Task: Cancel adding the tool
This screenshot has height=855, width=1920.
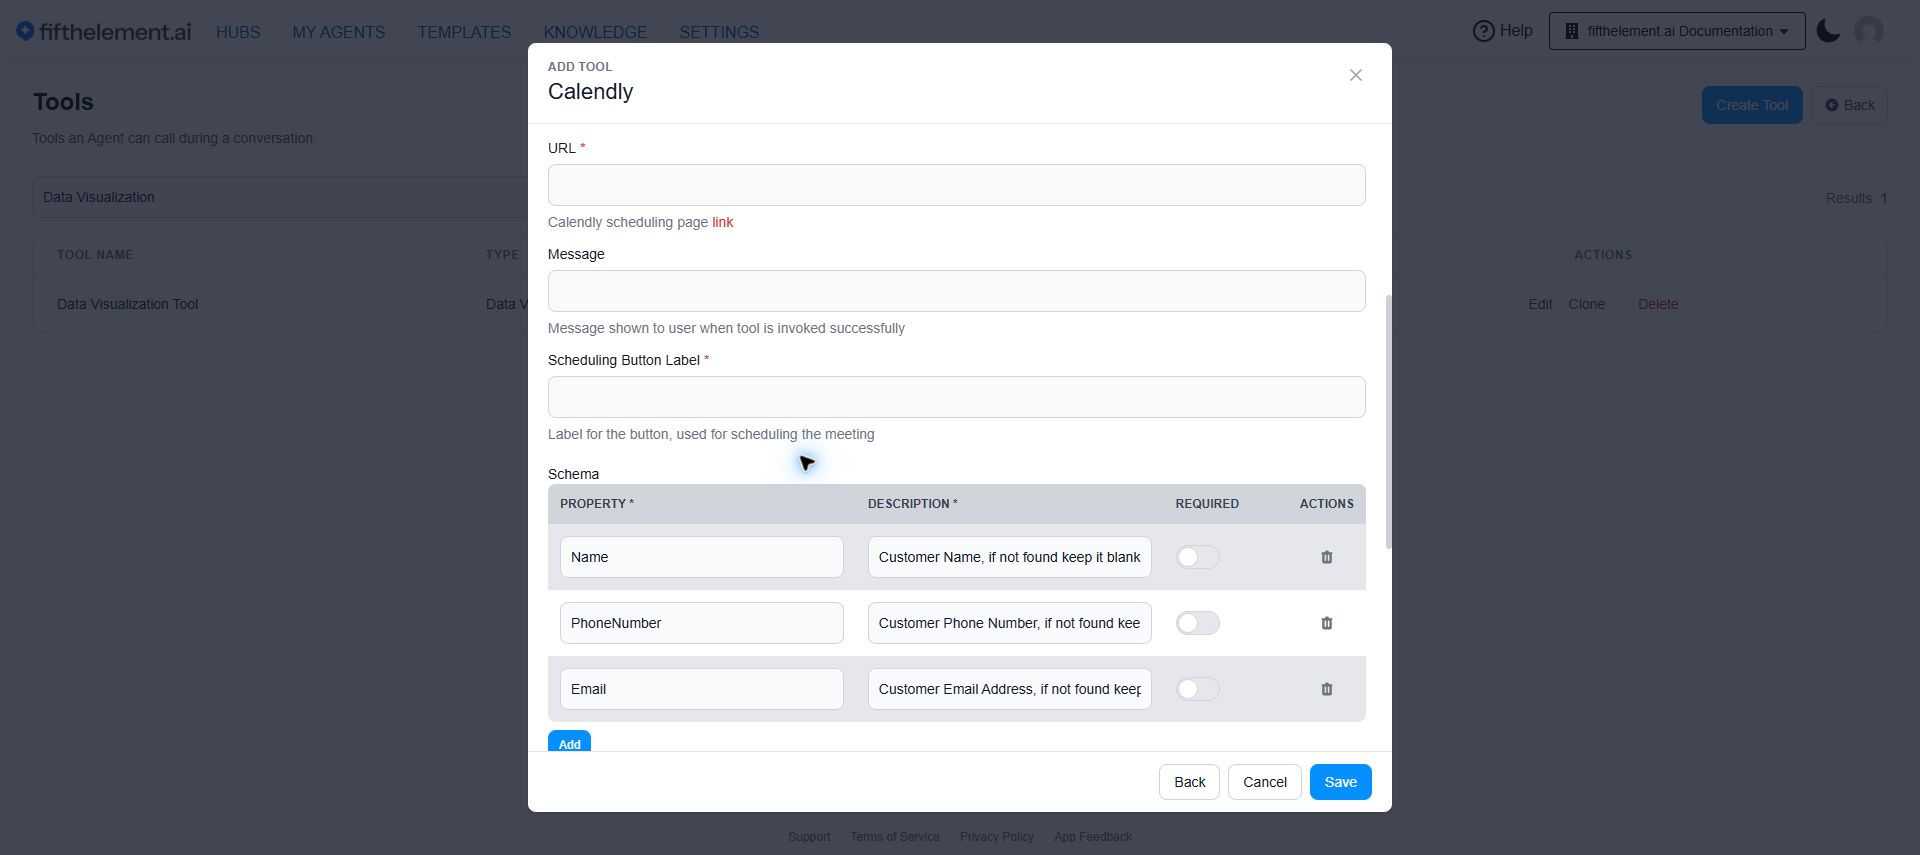Action: click(x=1265, y=782)
